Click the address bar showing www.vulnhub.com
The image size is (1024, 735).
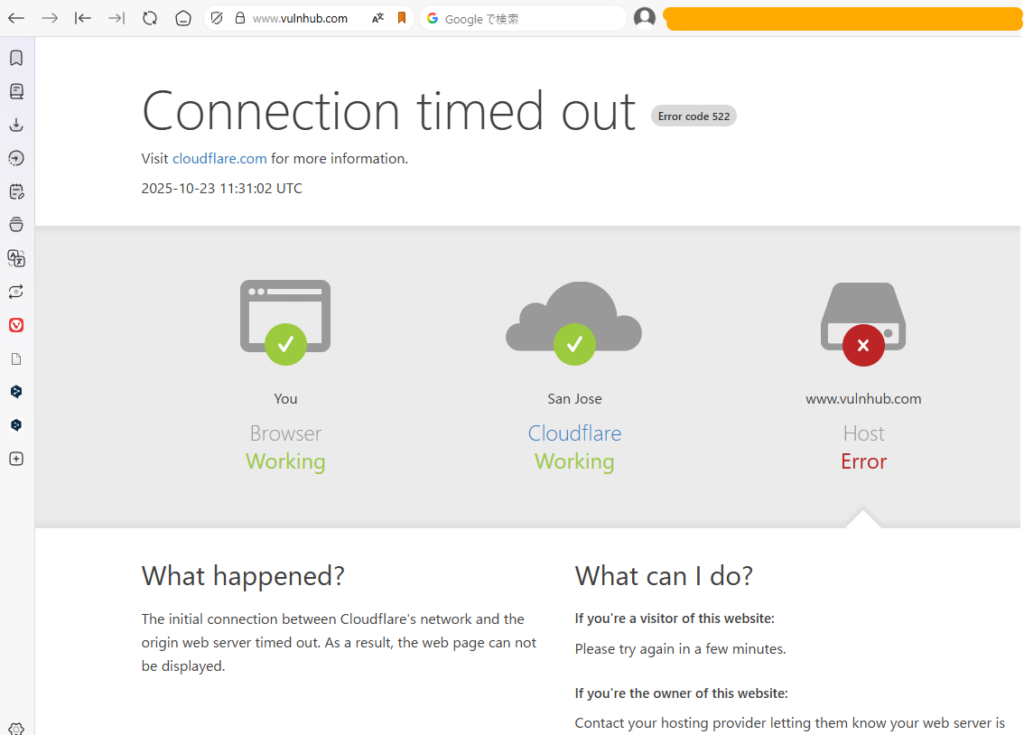pyautogui.click(x=300, y=18)
